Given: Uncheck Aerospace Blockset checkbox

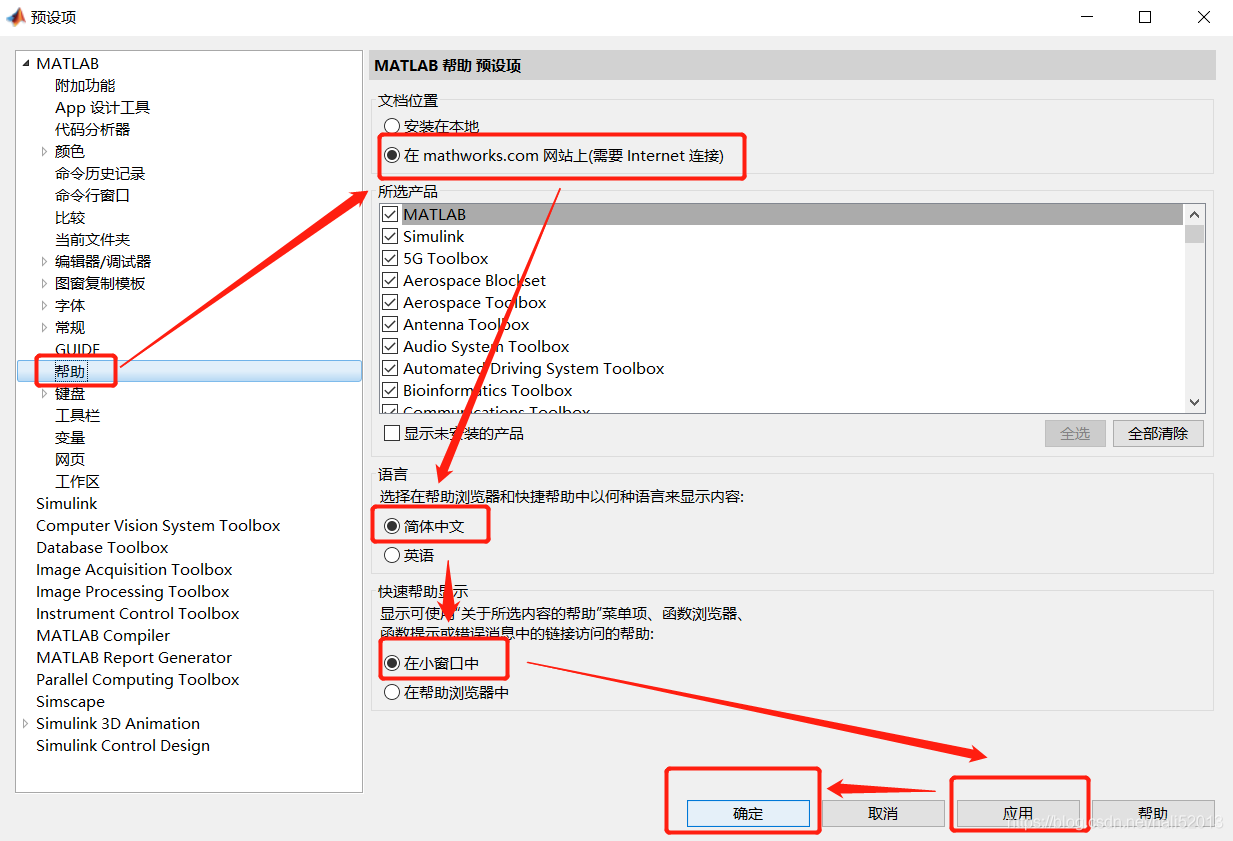Looking at the screenshot, I should pos(391,280).
